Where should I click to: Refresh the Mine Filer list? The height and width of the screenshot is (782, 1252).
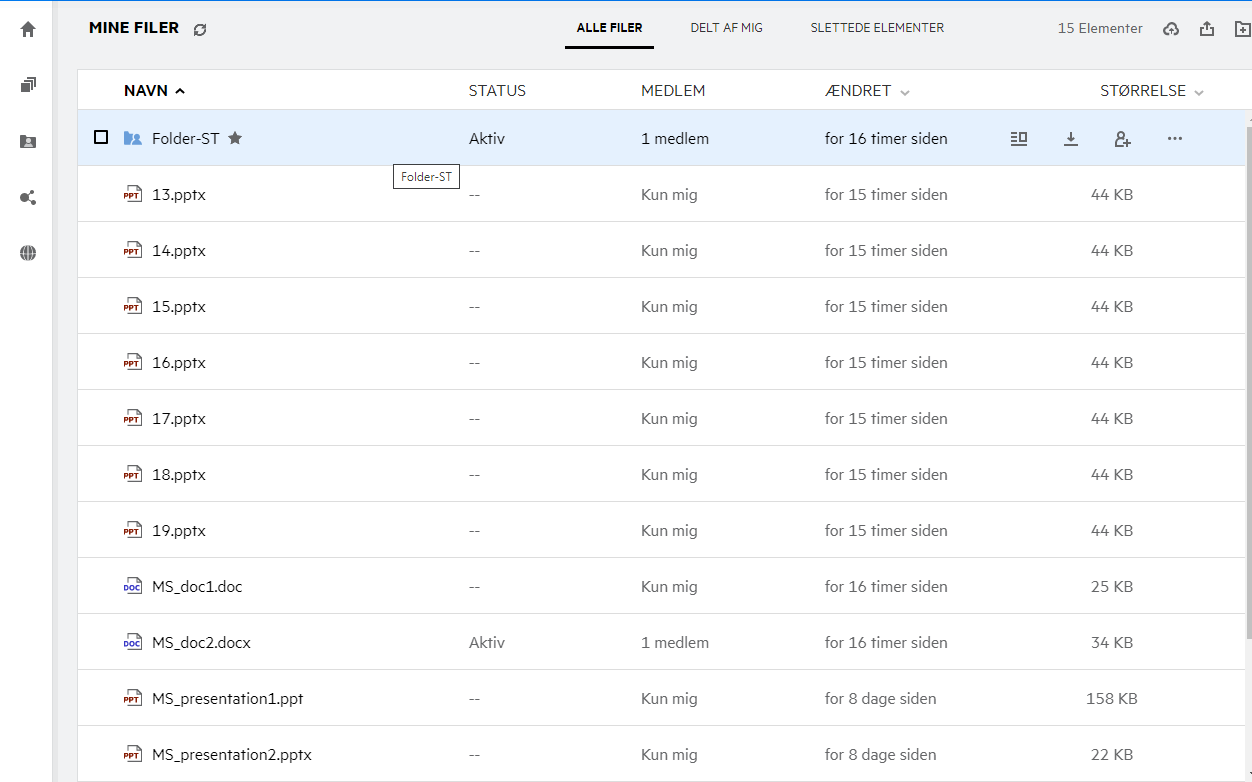(200, 30)
